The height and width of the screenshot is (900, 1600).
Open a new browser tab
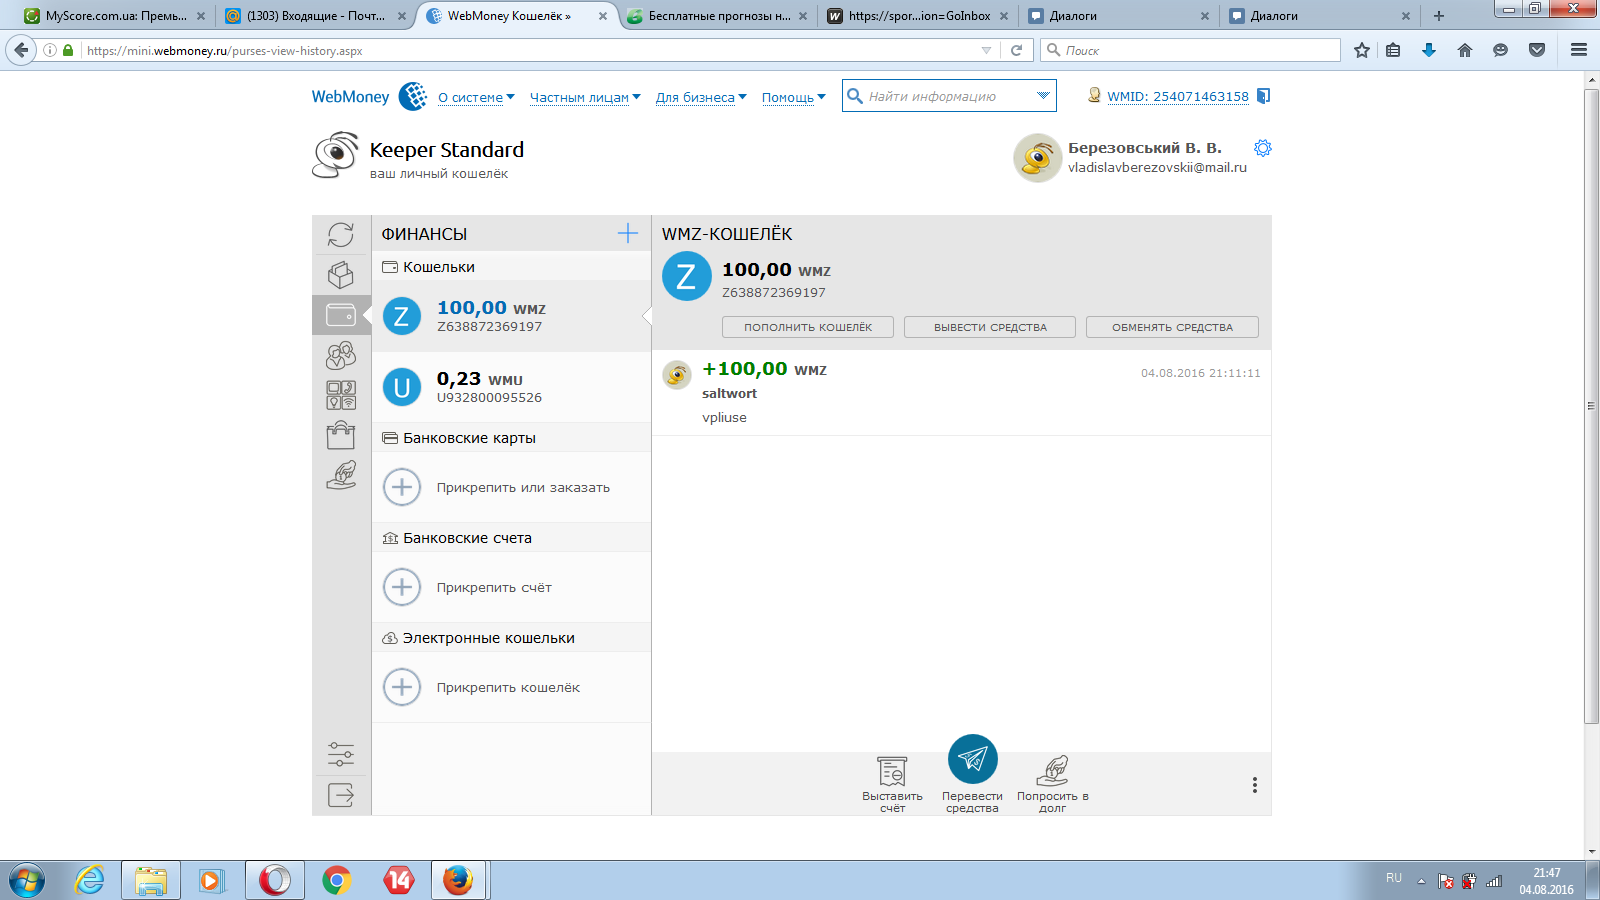tap(1439, 16)
